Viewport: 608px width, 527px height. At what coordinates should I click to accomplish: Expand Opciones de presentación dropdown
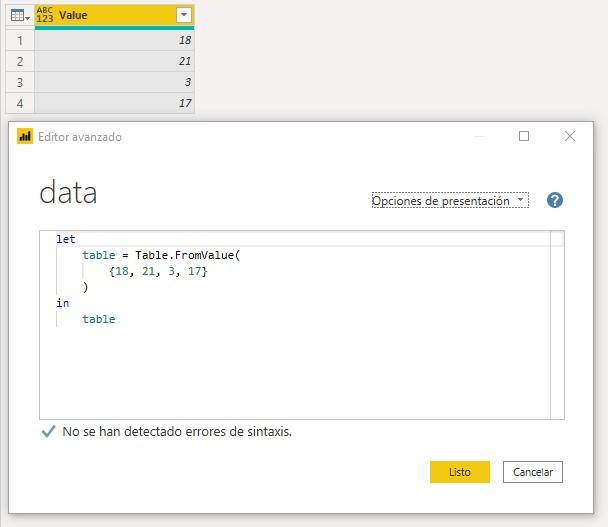(449, 201)
